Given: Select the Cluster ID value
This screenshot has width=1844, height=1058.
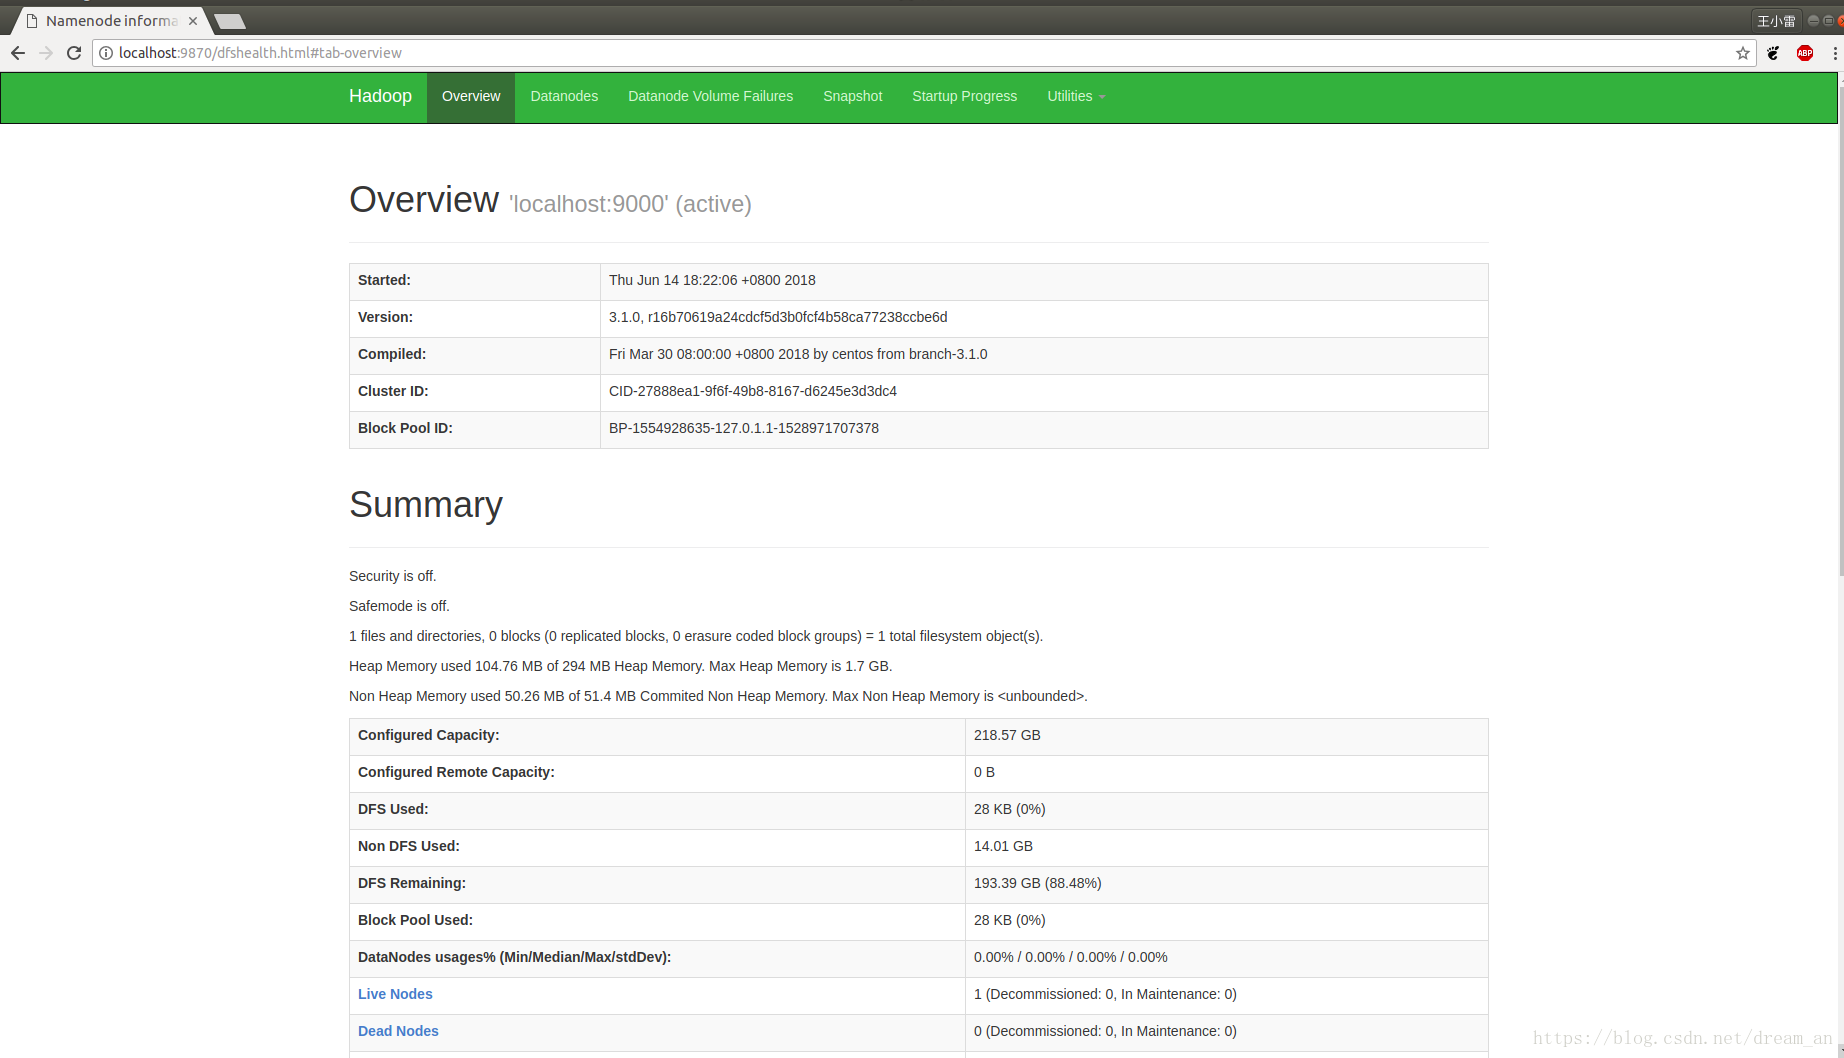Looking at the screenshot, I should point(753,391).
